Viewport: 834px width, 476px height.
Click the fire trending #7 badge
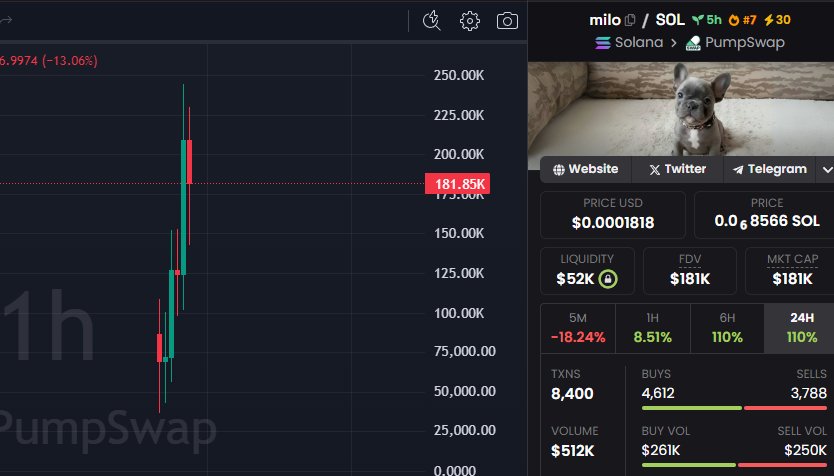[743, 20]
